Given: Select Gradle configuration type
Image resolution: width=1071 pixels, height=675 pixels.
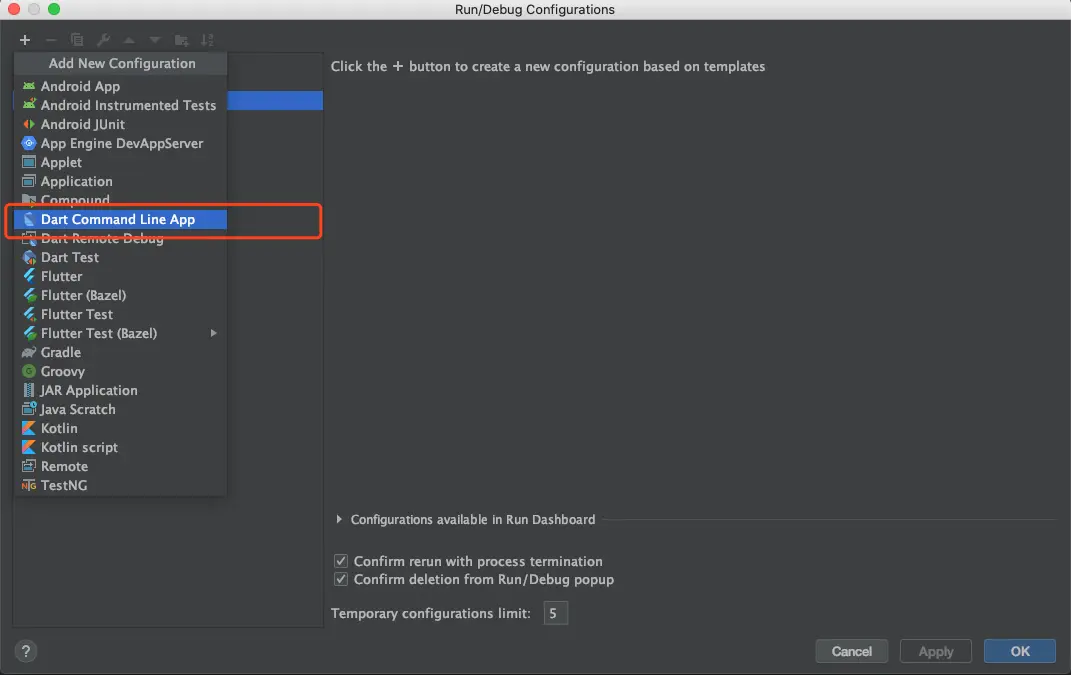Looking at the screenshot, I should pos(120,353).
